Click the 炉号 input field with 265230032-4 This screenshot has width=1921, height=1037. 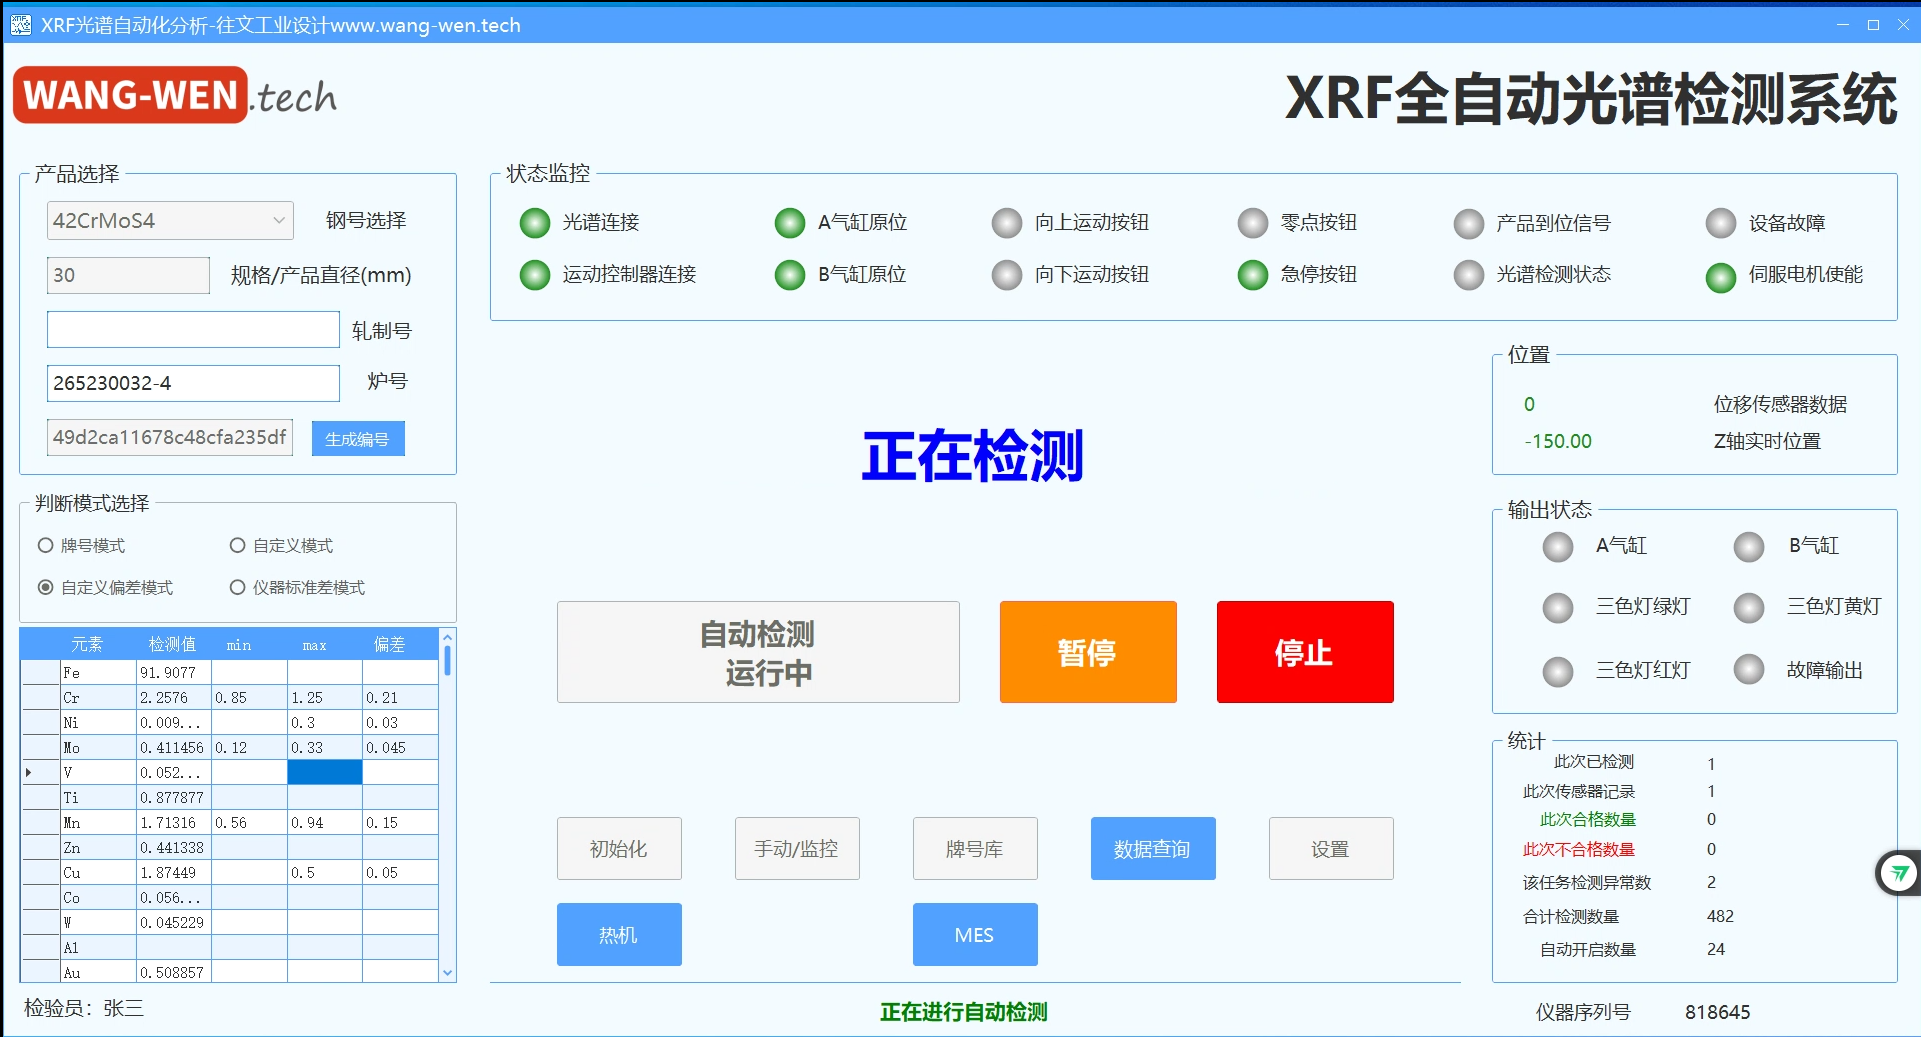tap(193, 383)
